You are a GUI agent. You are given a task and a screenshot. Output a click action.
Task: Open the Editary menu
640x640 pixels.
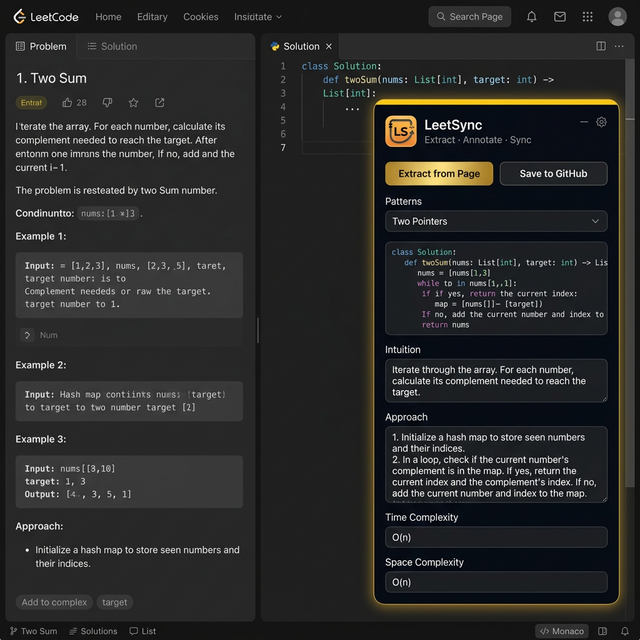point(152,17)
